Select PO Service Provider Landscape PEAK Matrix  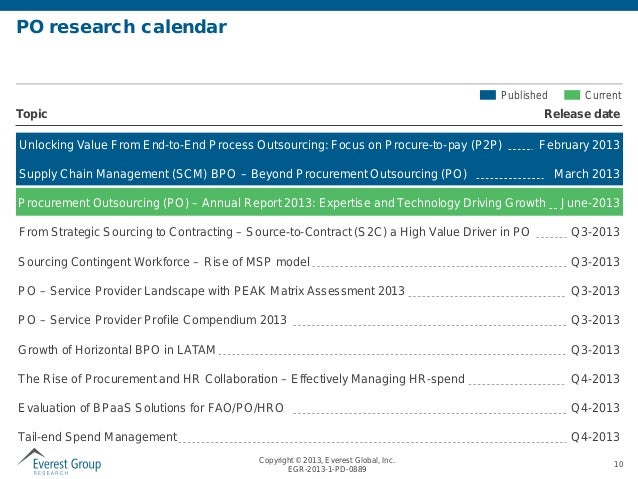[x=211, y=292]
